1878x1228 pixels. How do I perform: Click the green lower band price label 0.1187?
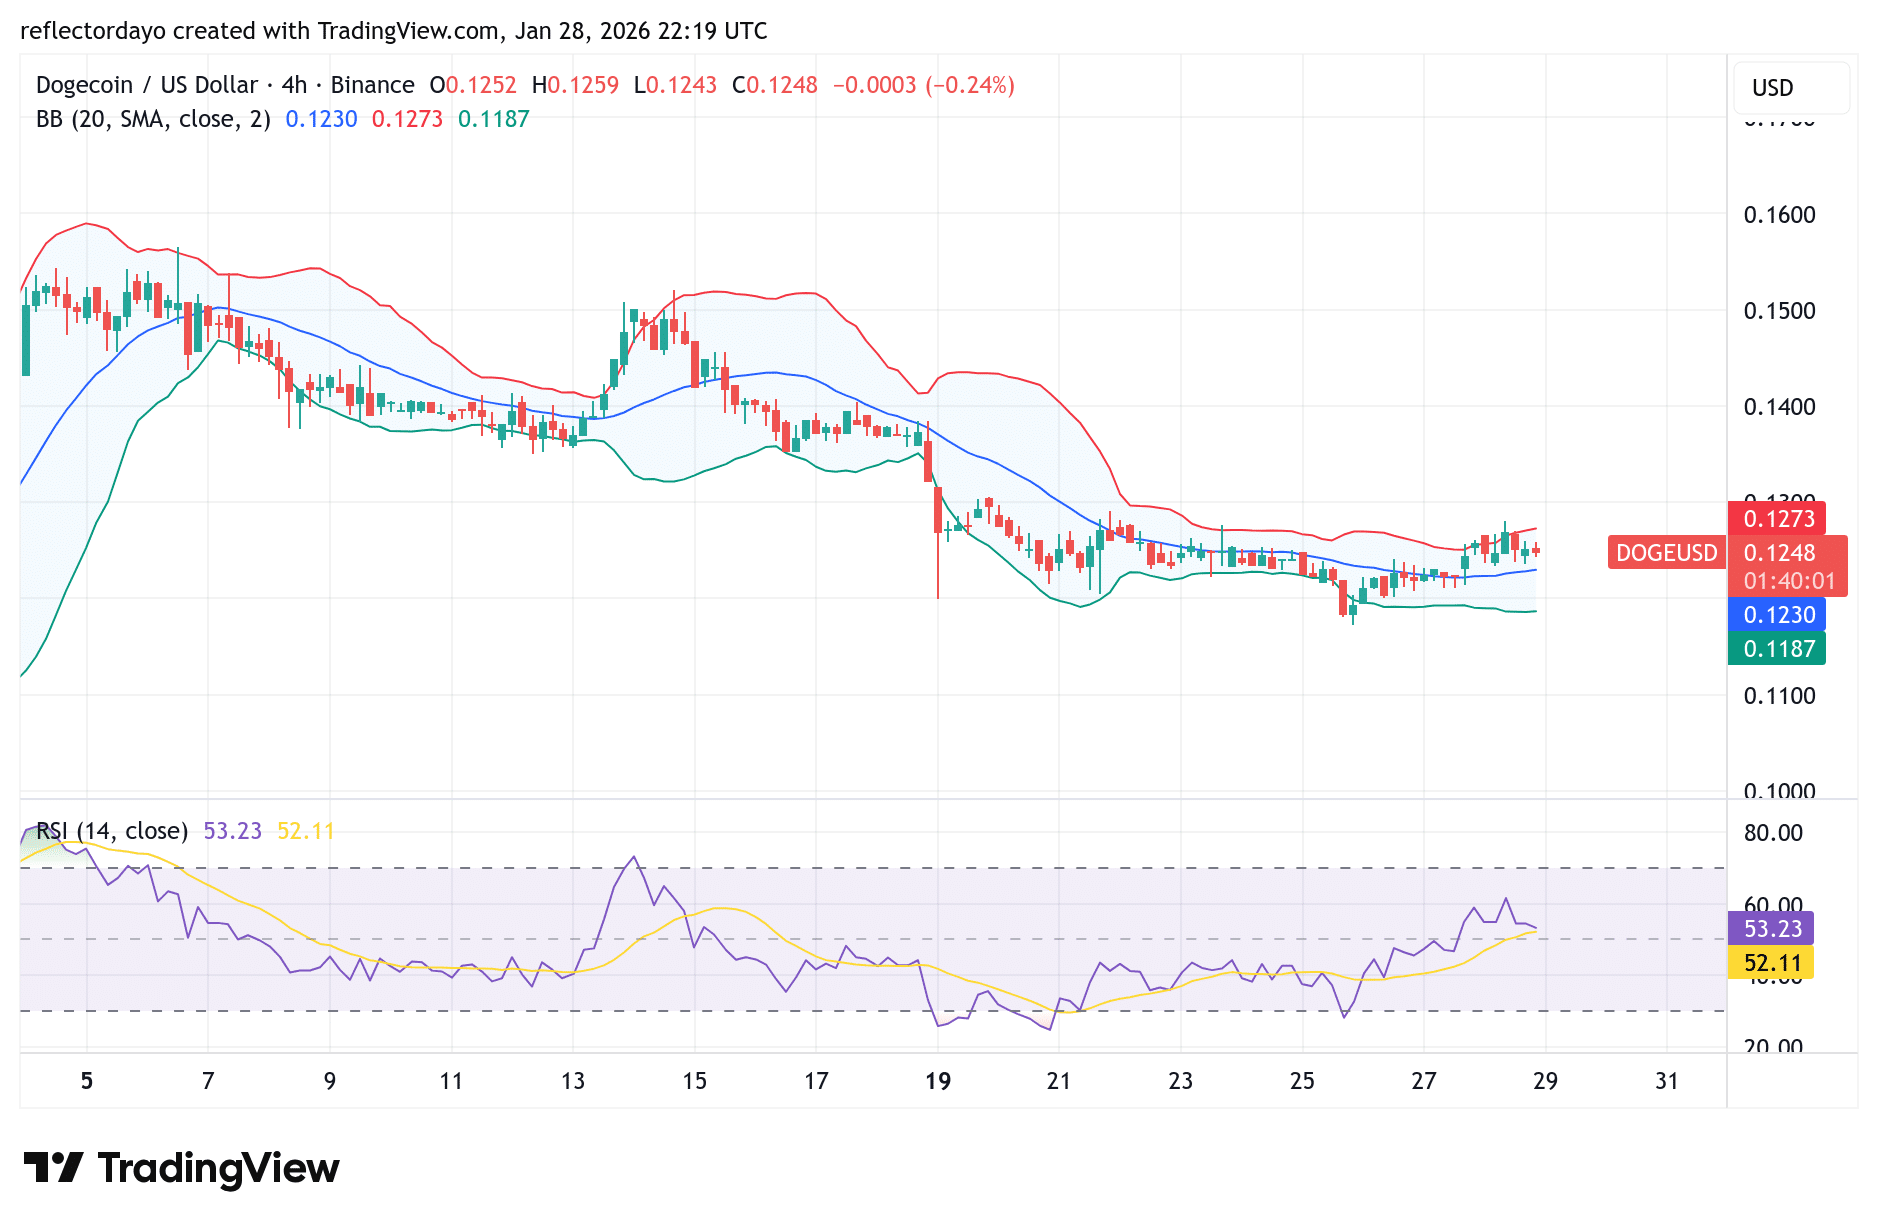click(1777, 649)
